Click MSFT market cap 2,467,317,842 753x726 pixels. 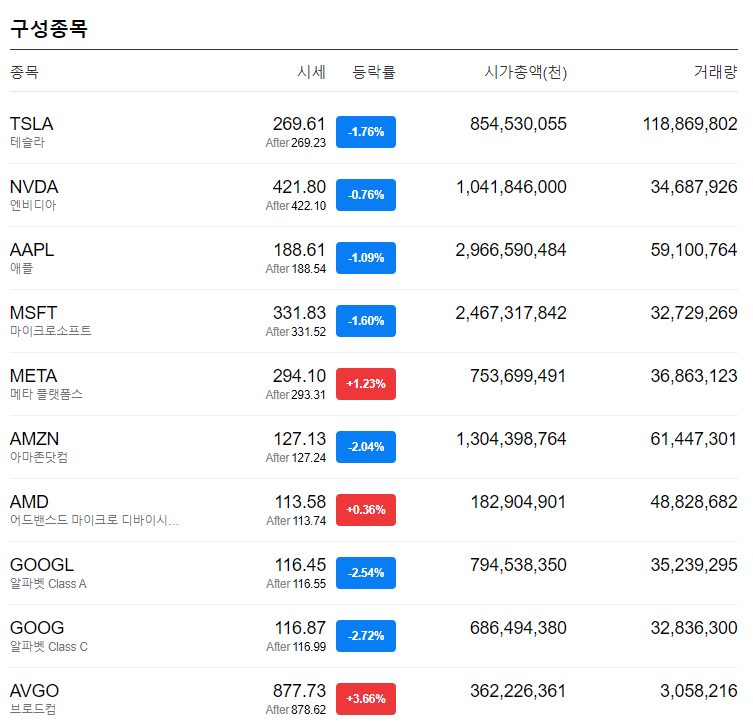[511, 313]
